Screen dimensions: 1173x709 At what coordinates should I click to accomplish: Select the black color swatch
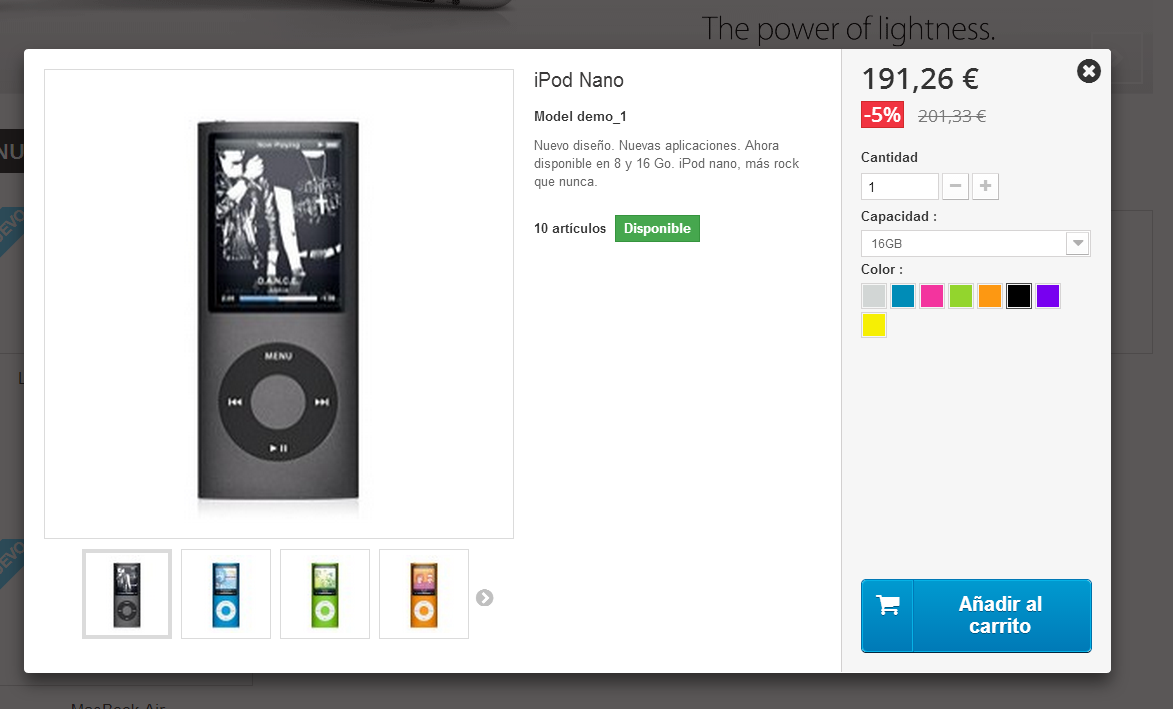pyautogui.click(x=1019, y=296)
